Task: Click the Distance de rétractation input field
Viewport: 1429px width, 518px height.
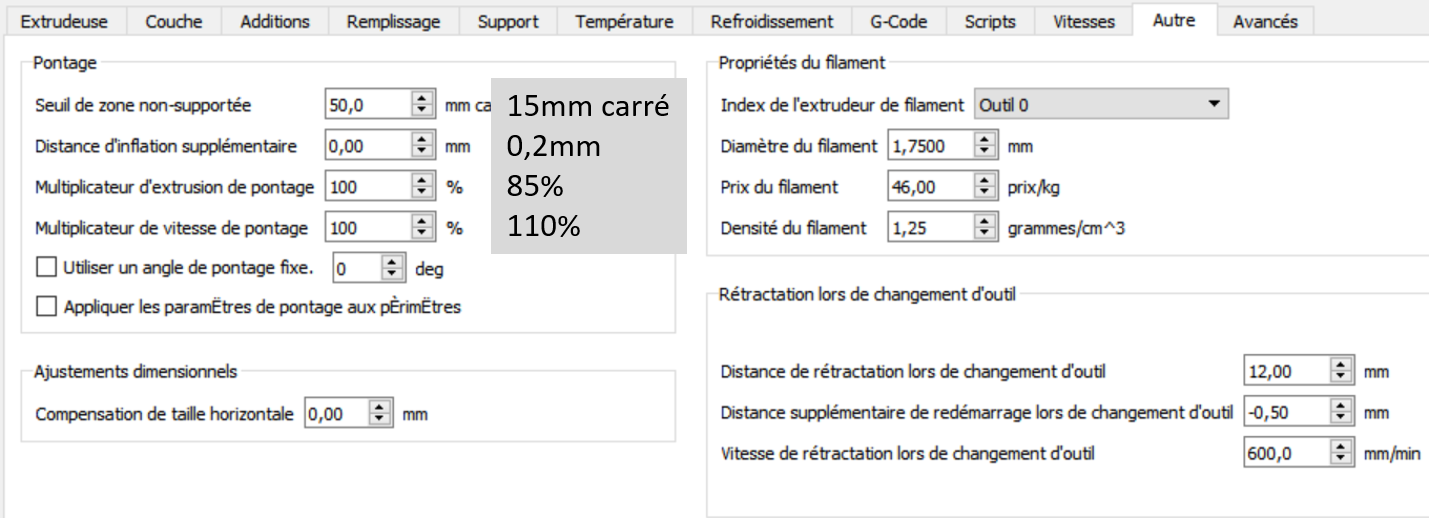Action: [1285, 371]
